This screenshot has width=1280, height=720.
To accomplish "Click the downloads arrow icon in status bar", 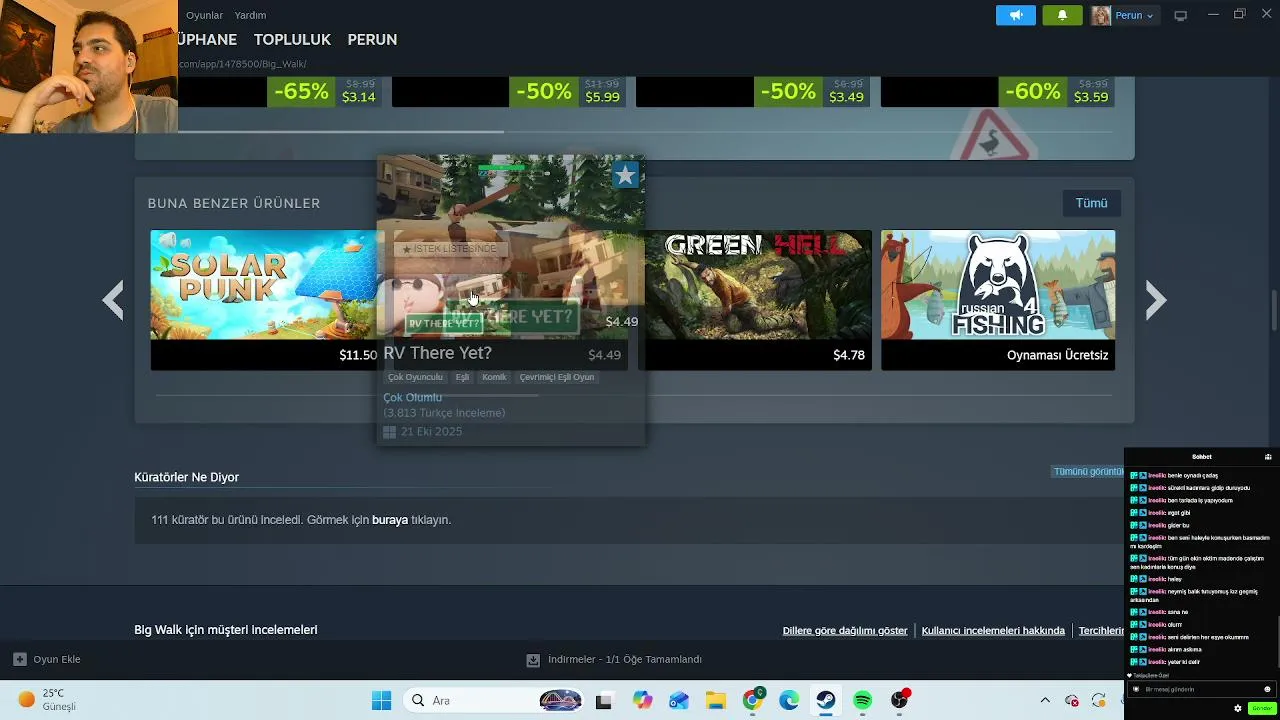I will click(533, 660).
